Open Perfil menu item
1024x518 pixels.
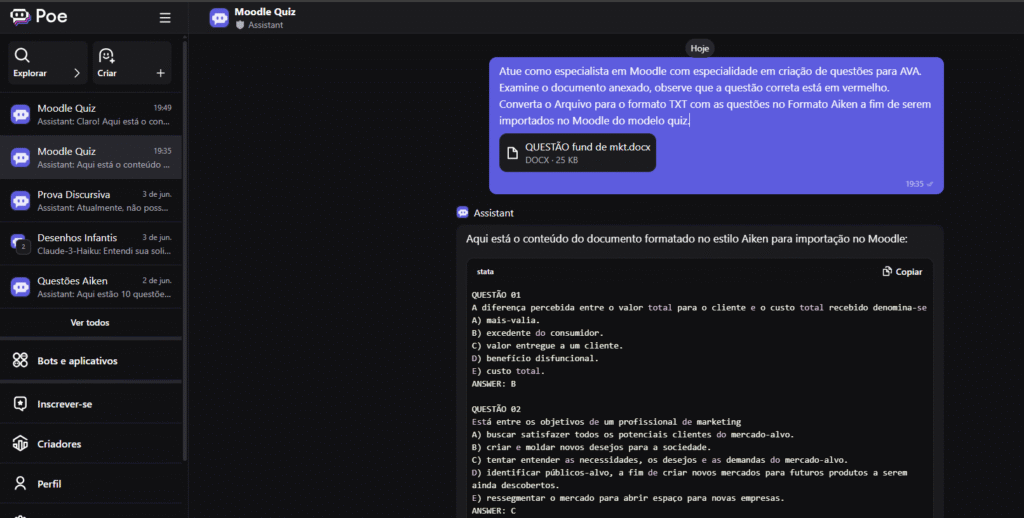tap(91, 483)
